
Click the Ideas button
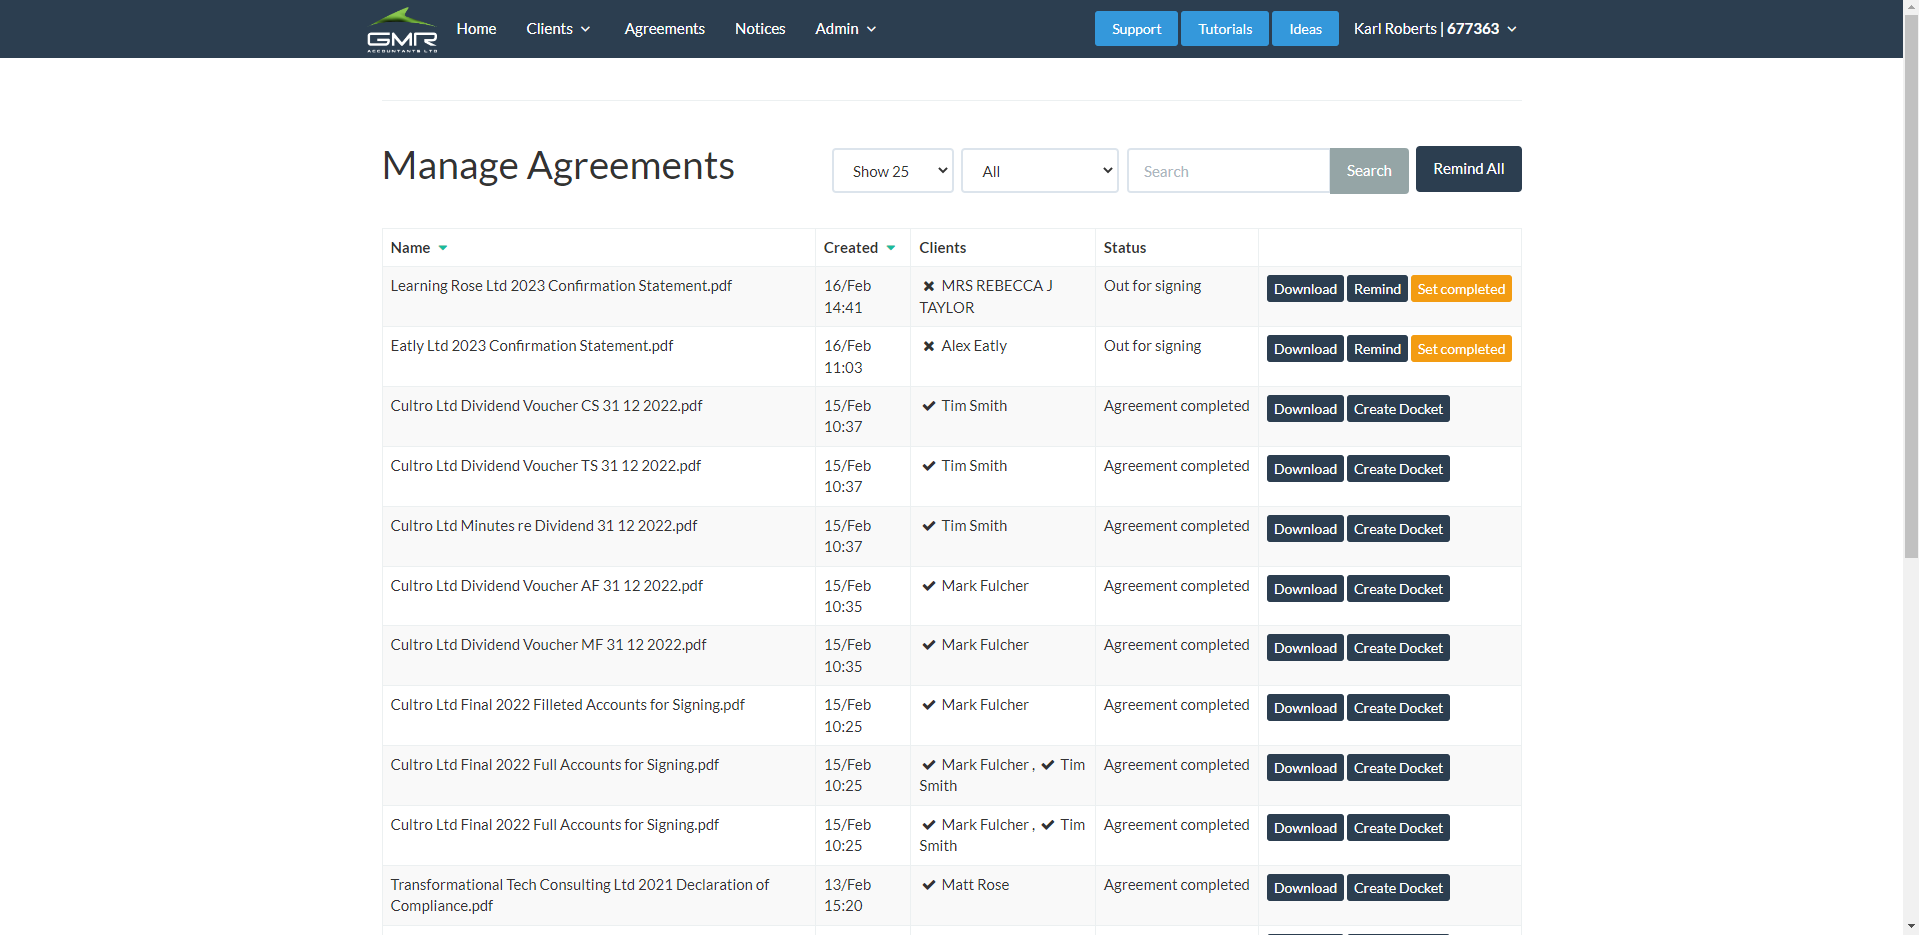[1305, 29]
